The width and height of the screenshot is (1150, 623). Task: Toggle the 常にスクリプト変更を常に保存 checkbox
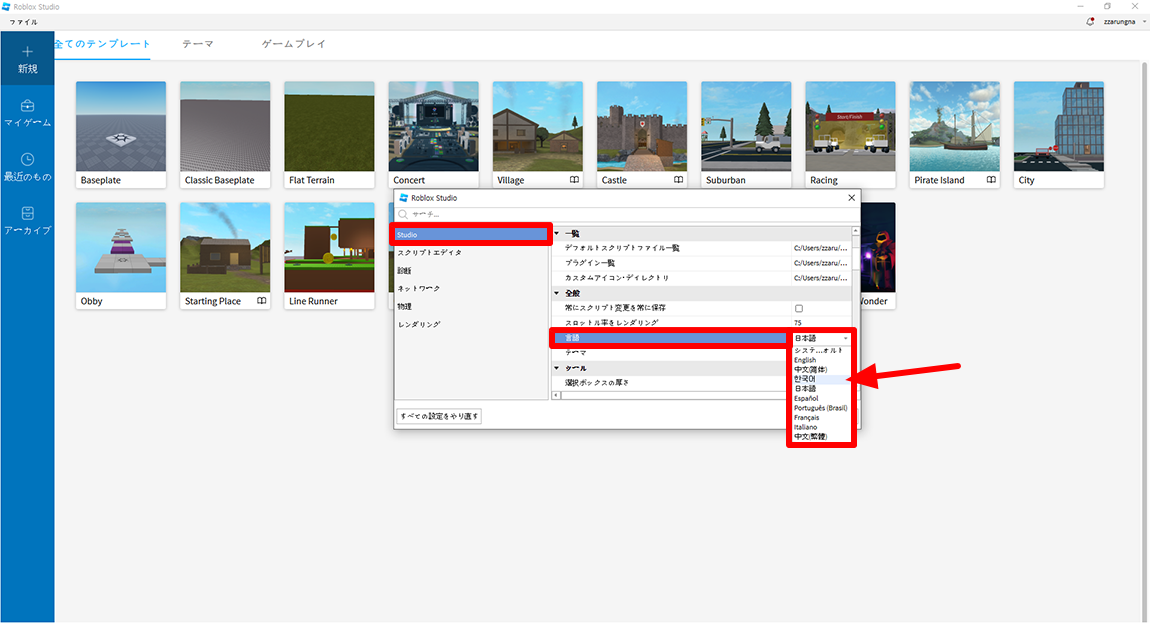point(799,308)
